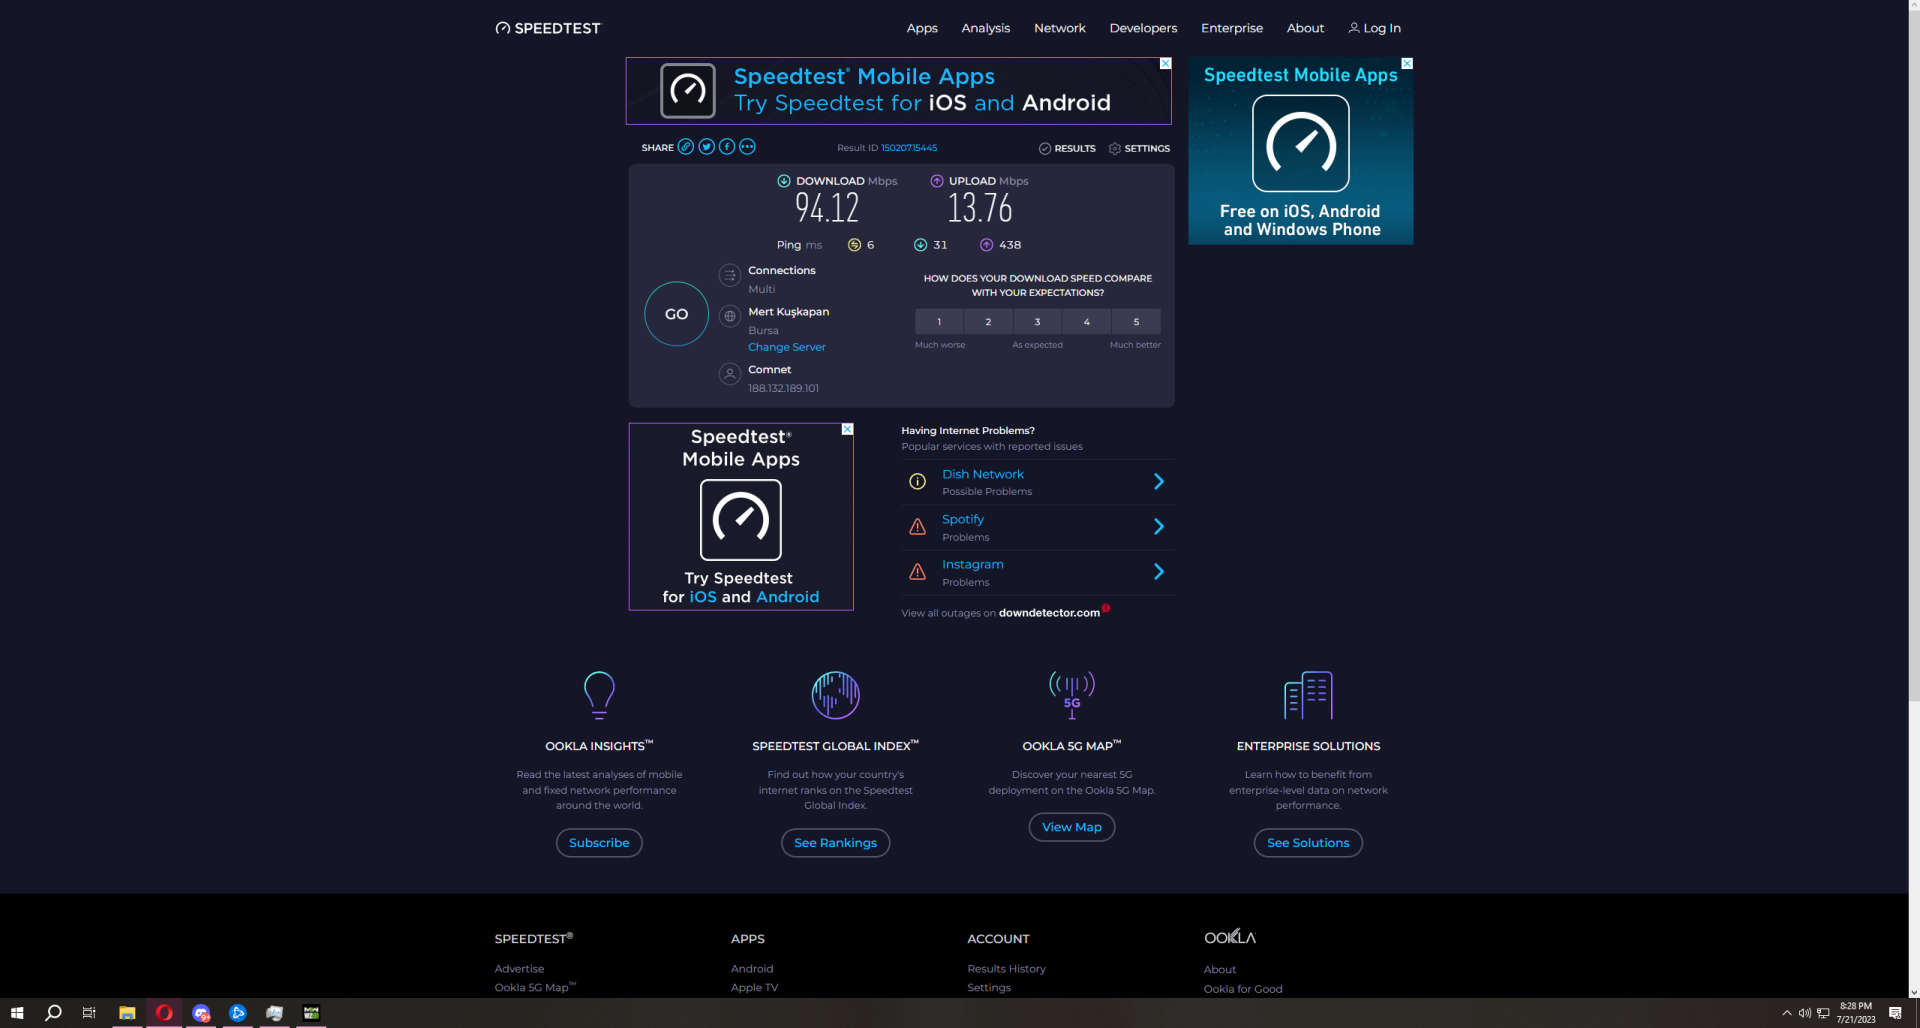Click the yellow idle ping icon

click(854, 245)
